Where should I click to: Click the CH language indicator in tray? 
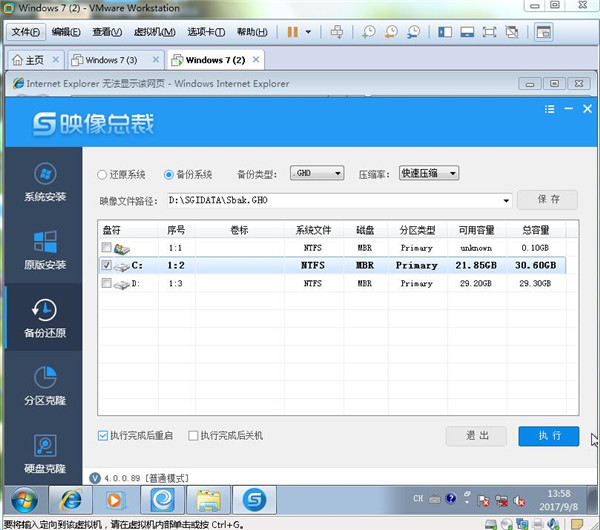(418, 499)
